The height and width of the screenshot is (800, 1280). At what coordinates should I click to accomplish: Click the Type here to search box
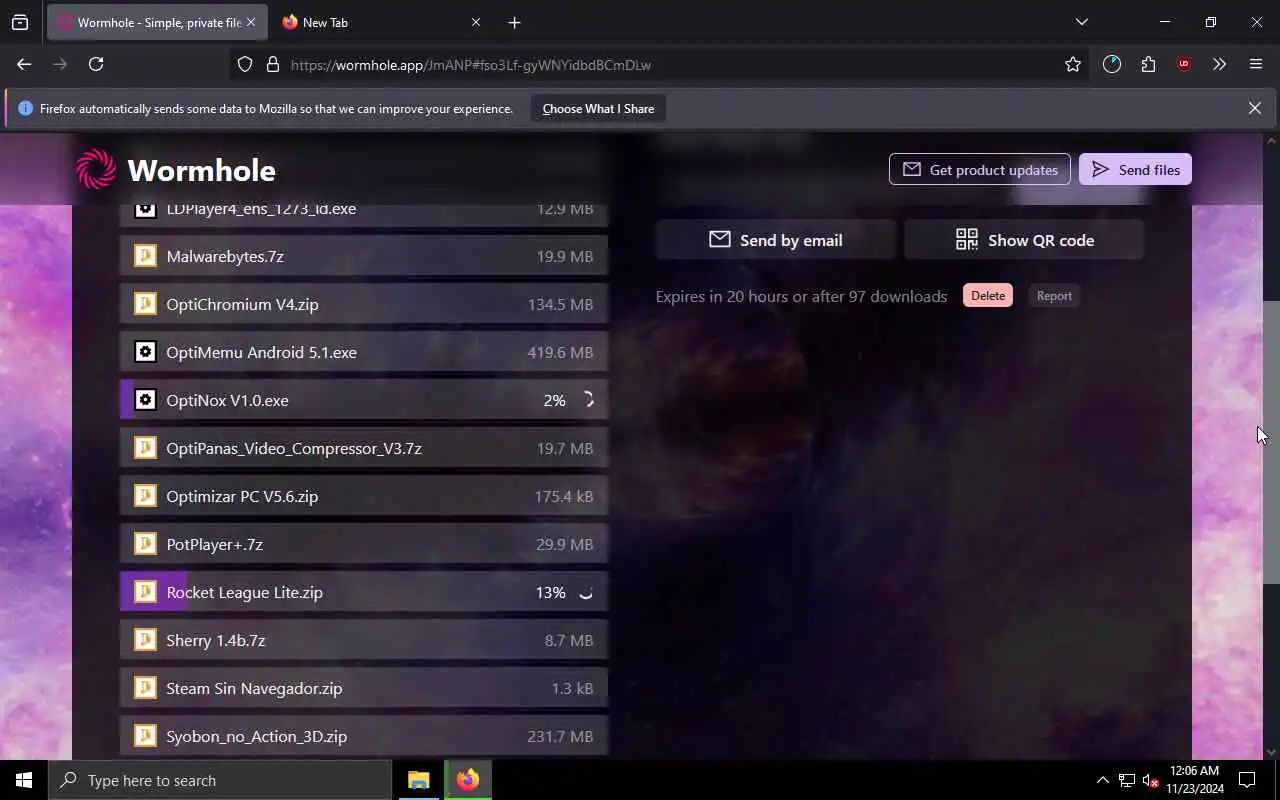click(x=220, y=780)
